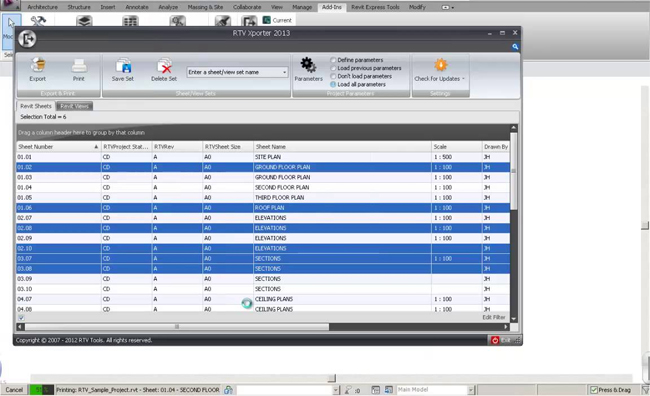This screenshot has width=650, height=396.
Task: Select the ROOF PLAN row
Action: (x=263, y=208)
